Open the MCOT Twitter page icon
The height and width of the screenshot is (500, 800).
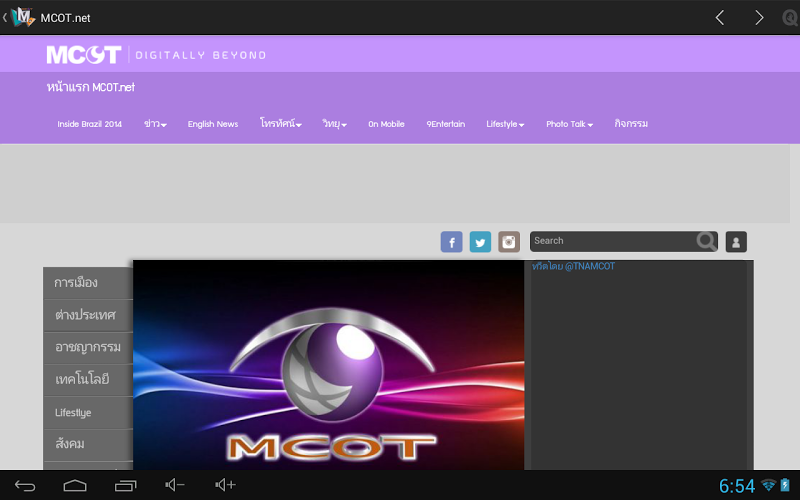pyautogui.click(x=480, y=242)
